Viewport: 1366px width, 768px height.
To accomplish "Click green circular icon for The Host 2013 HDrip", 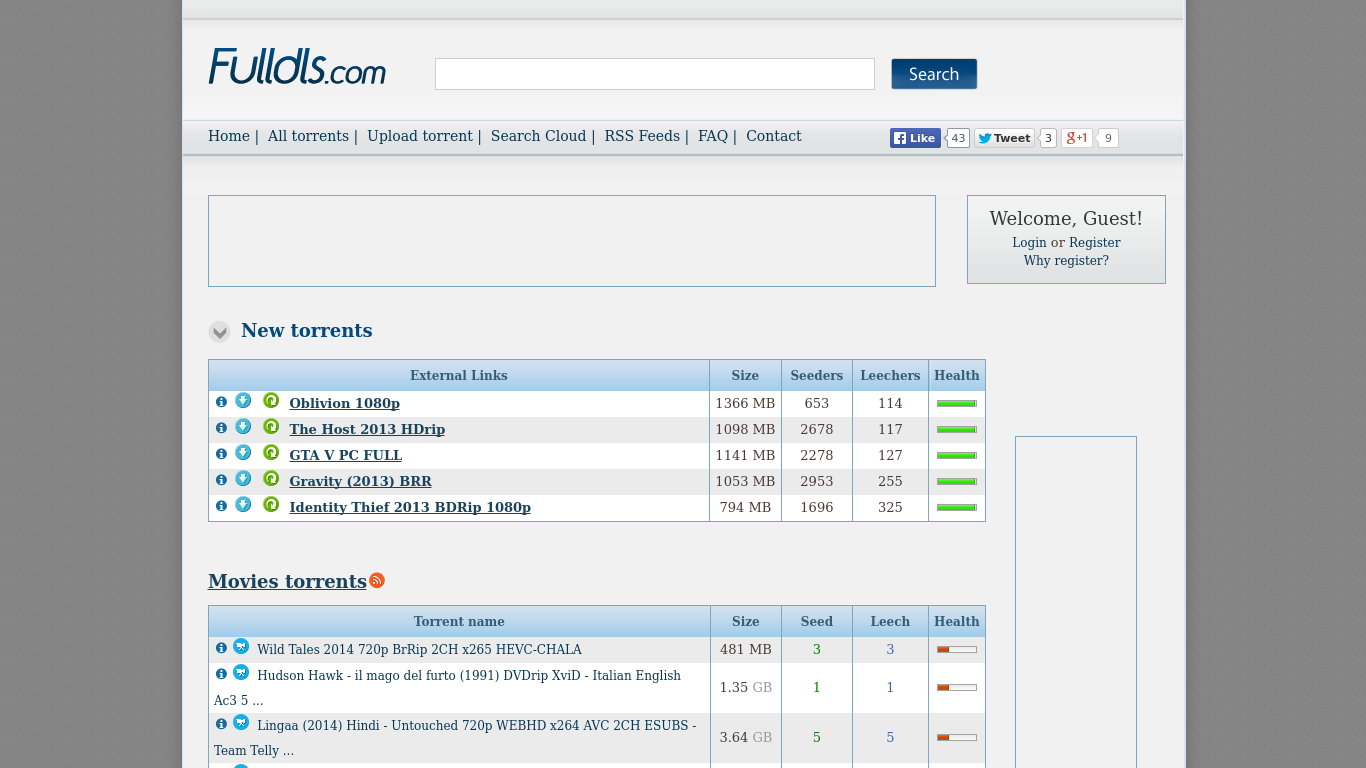I will (x=271, y=427).
